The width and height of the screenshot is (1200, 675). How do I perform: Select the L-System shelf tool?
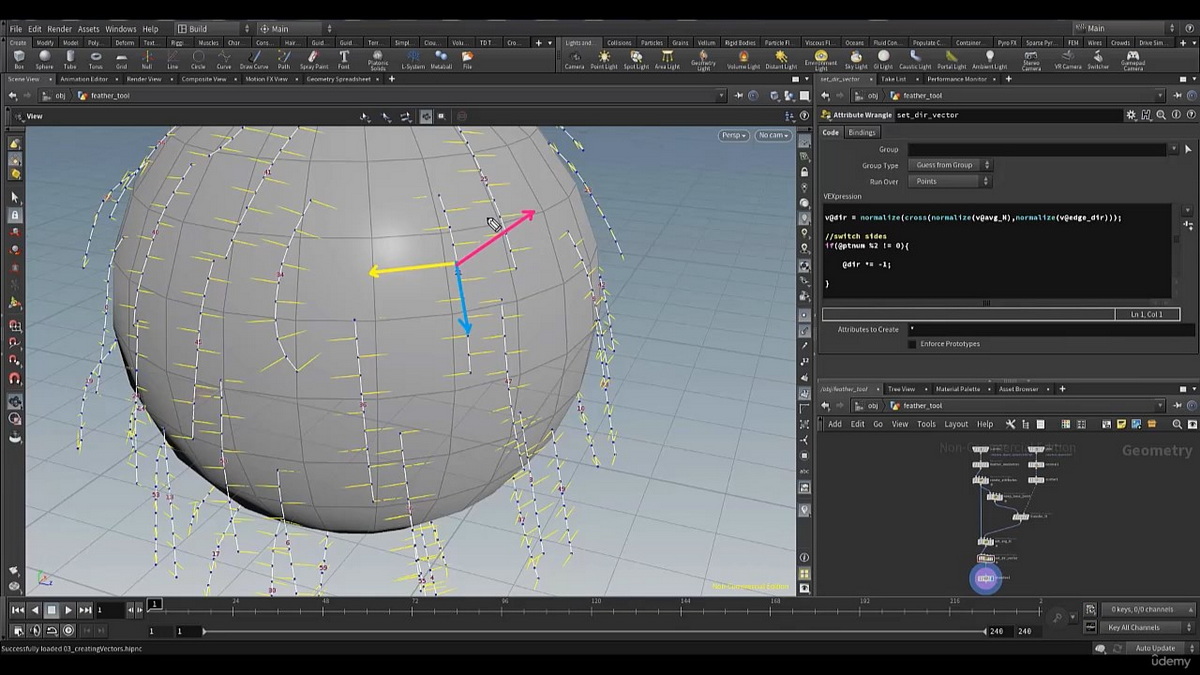(x=412, y=59)
